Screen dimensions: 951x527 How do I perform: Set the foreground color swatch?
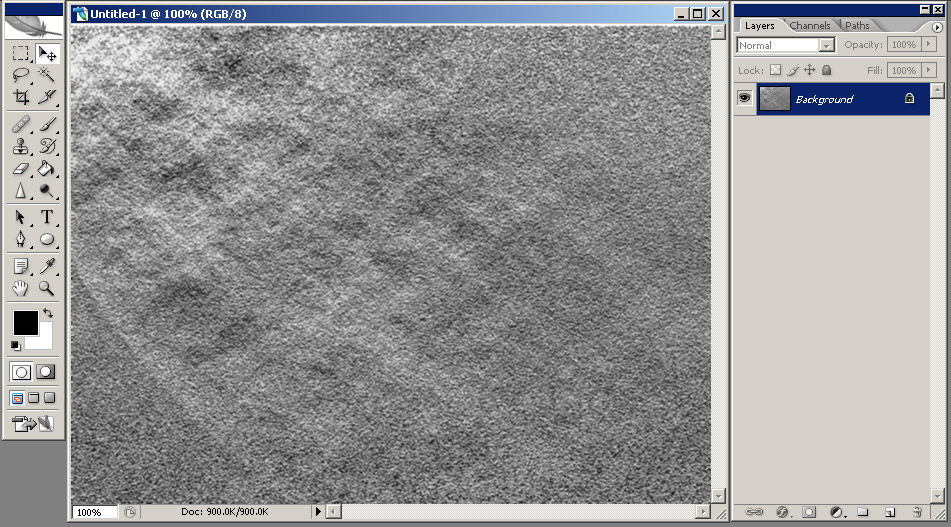26,323
